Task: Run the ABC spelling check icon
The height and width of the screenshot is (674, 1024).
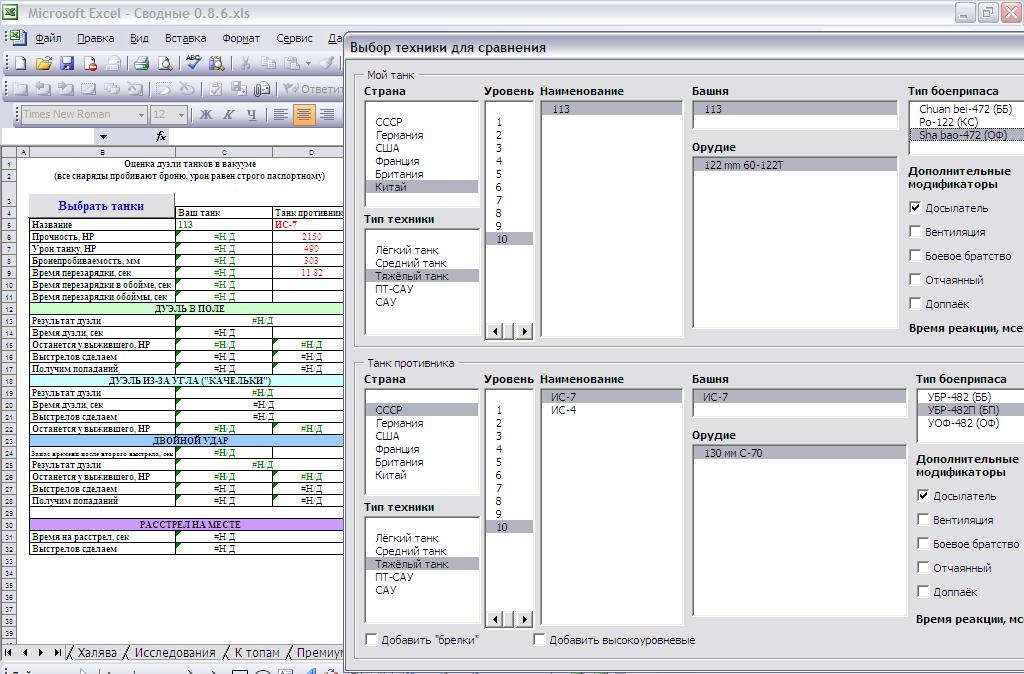Action: point(193,63)
